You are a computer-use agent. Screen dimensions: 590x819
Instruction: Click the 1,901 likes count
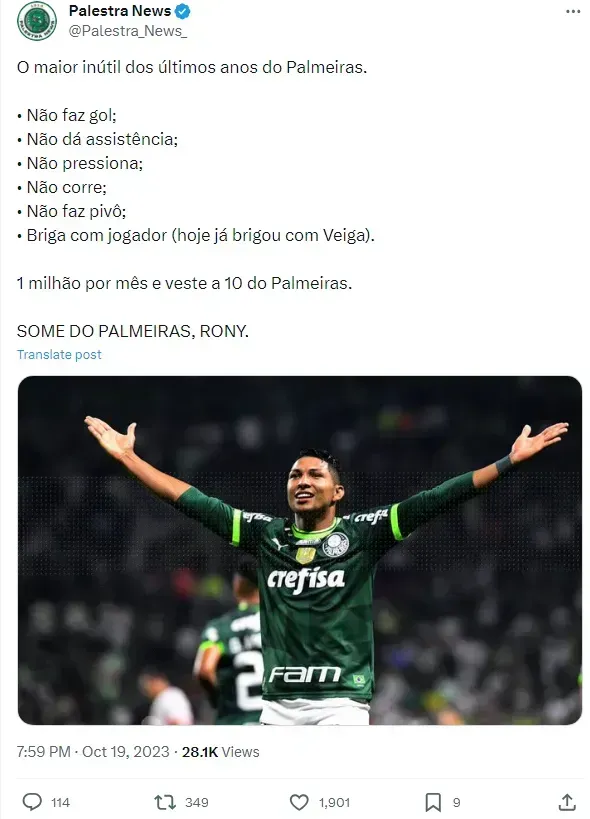coord(334,802)
